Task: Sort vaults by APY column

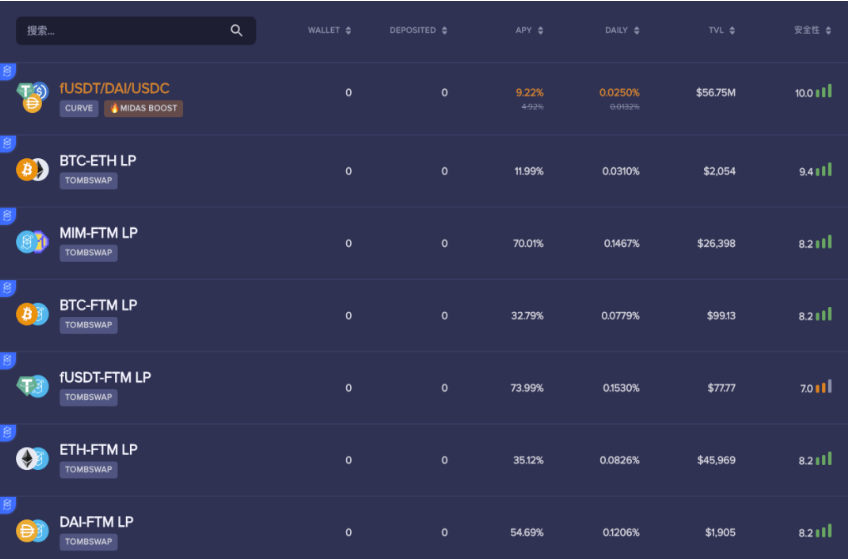Action: click(x=529, y=30)
